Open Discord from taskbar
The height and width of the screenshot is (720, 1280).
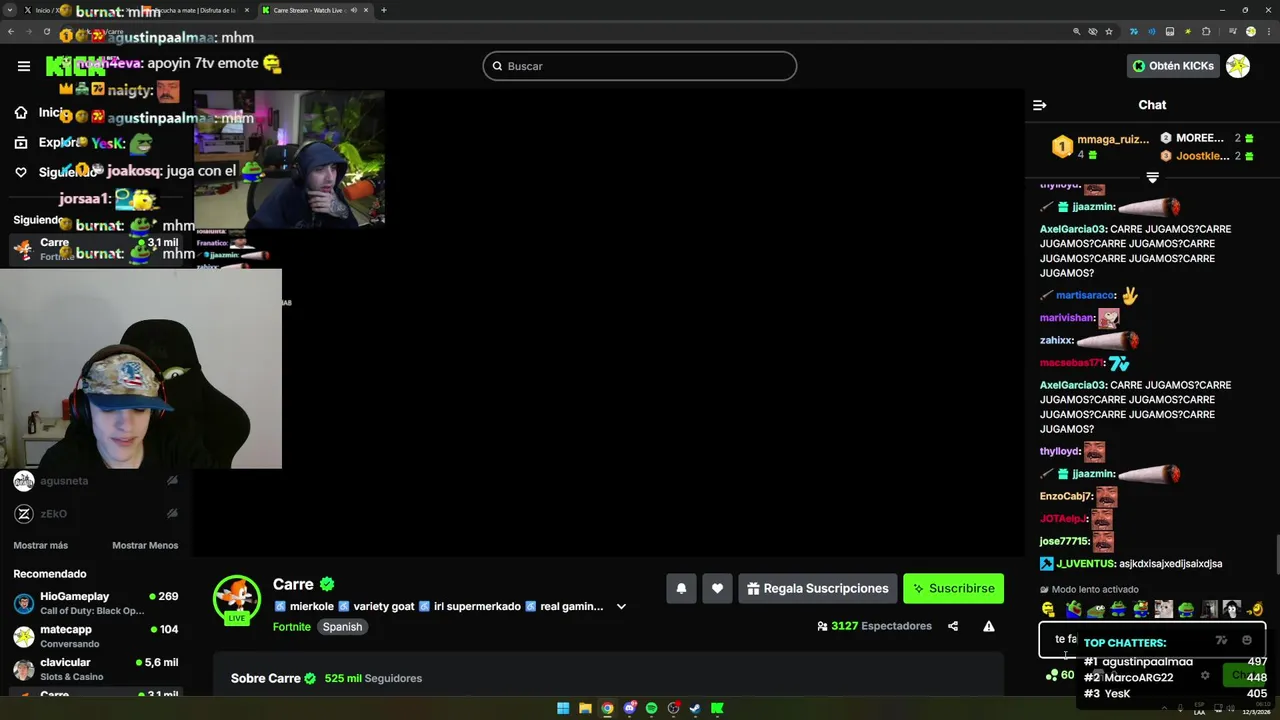tap(629, 709)
